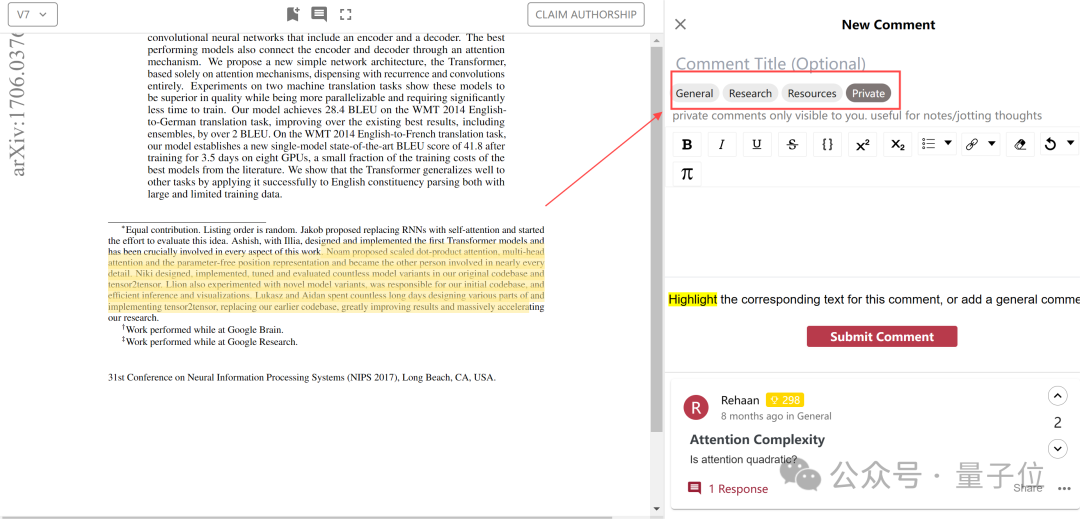Select the Private comment tag
1080x519 pixels.
click(868, 93)
